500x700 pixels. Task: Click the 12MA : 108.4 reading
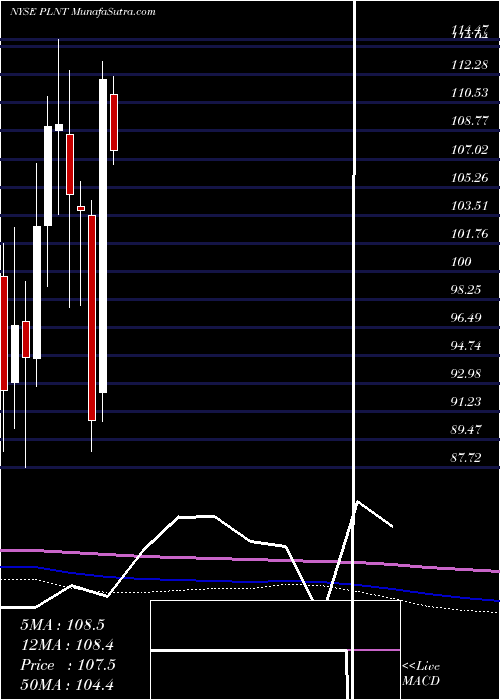[x=67, y=645]
